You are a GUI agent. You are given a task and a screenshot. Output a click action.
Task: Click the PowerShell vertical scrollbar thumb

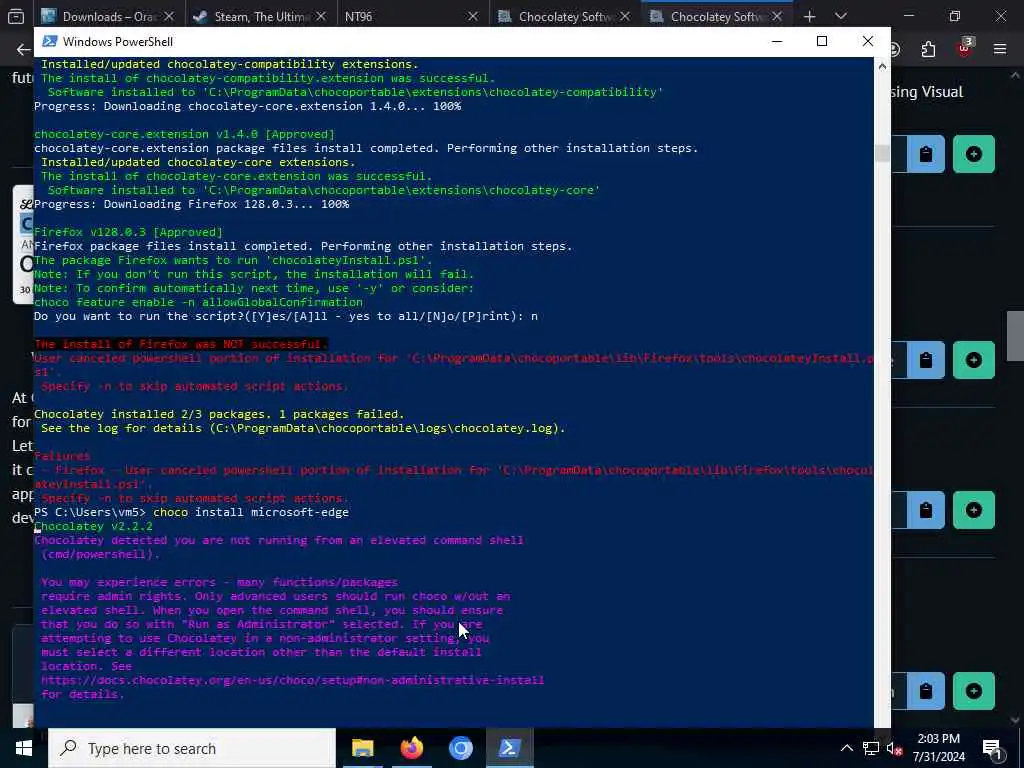882,153
